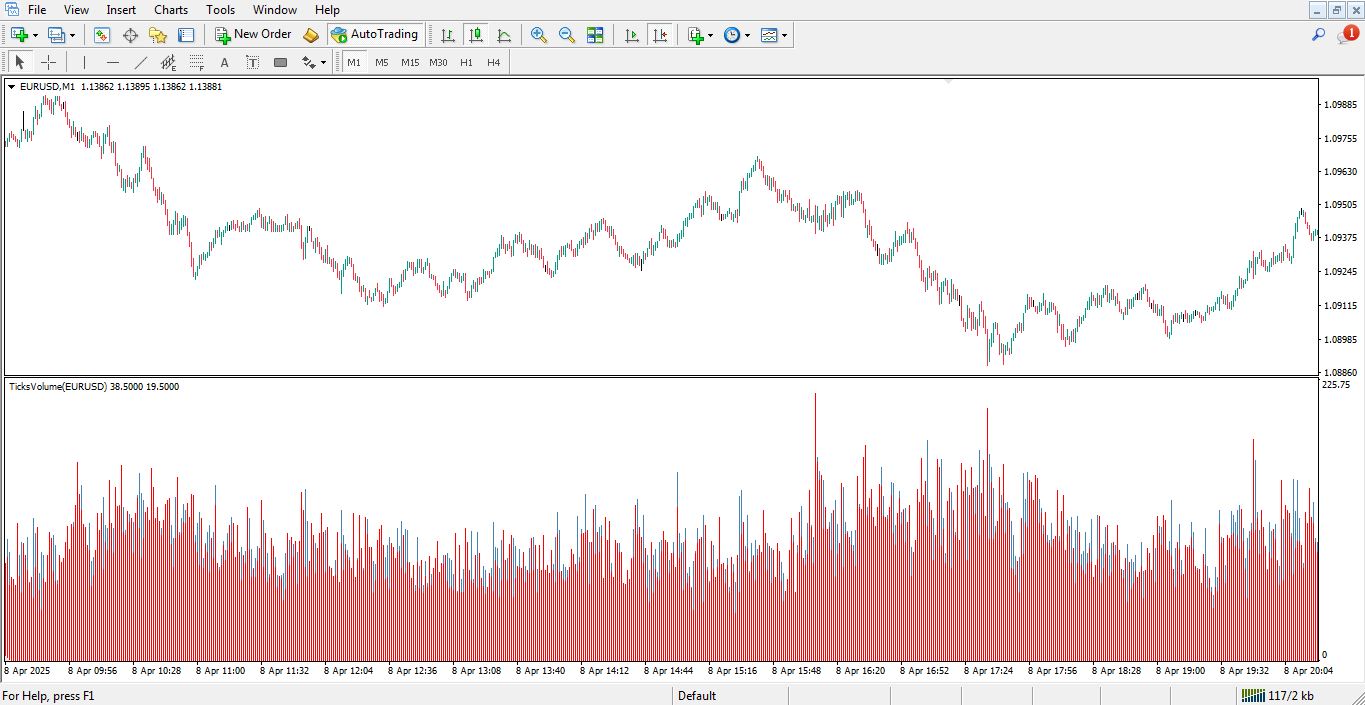Screen dimensions: 1365x705
Task: Expand the Templates dropdown arrow
Action: coord(784,35)
